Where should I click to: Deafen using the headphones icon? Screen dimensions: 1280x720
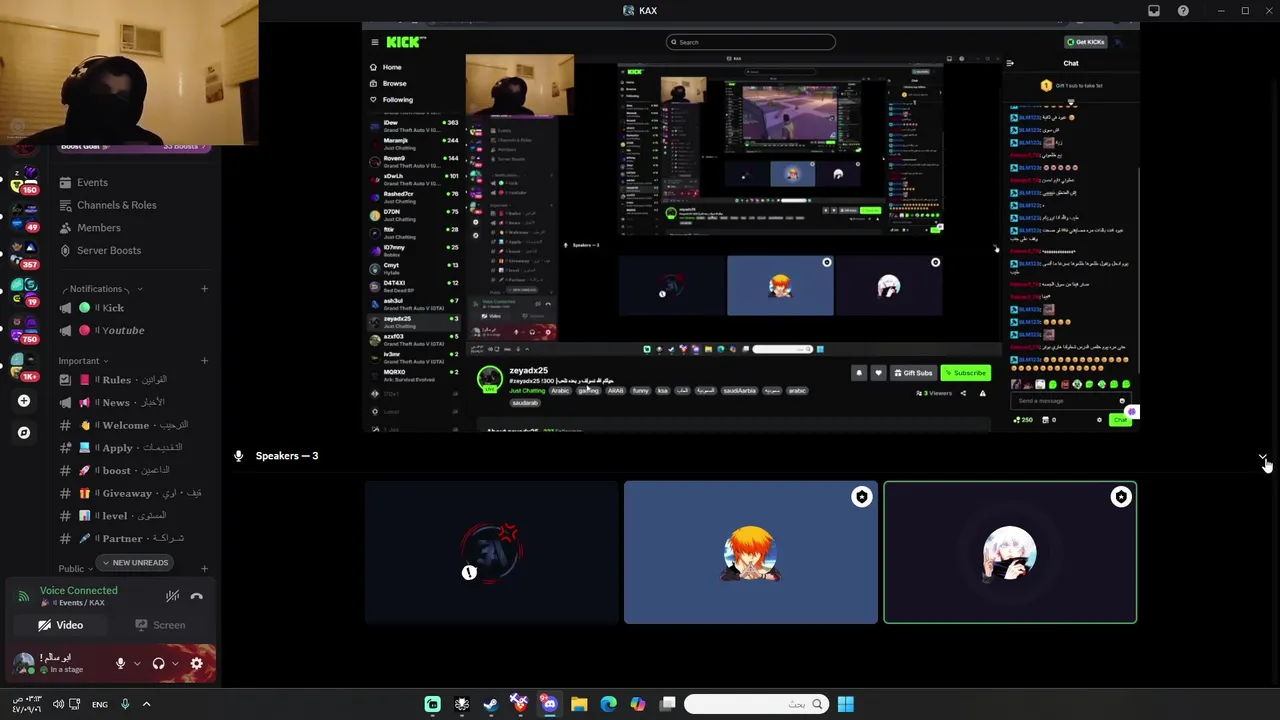point(158,663)
